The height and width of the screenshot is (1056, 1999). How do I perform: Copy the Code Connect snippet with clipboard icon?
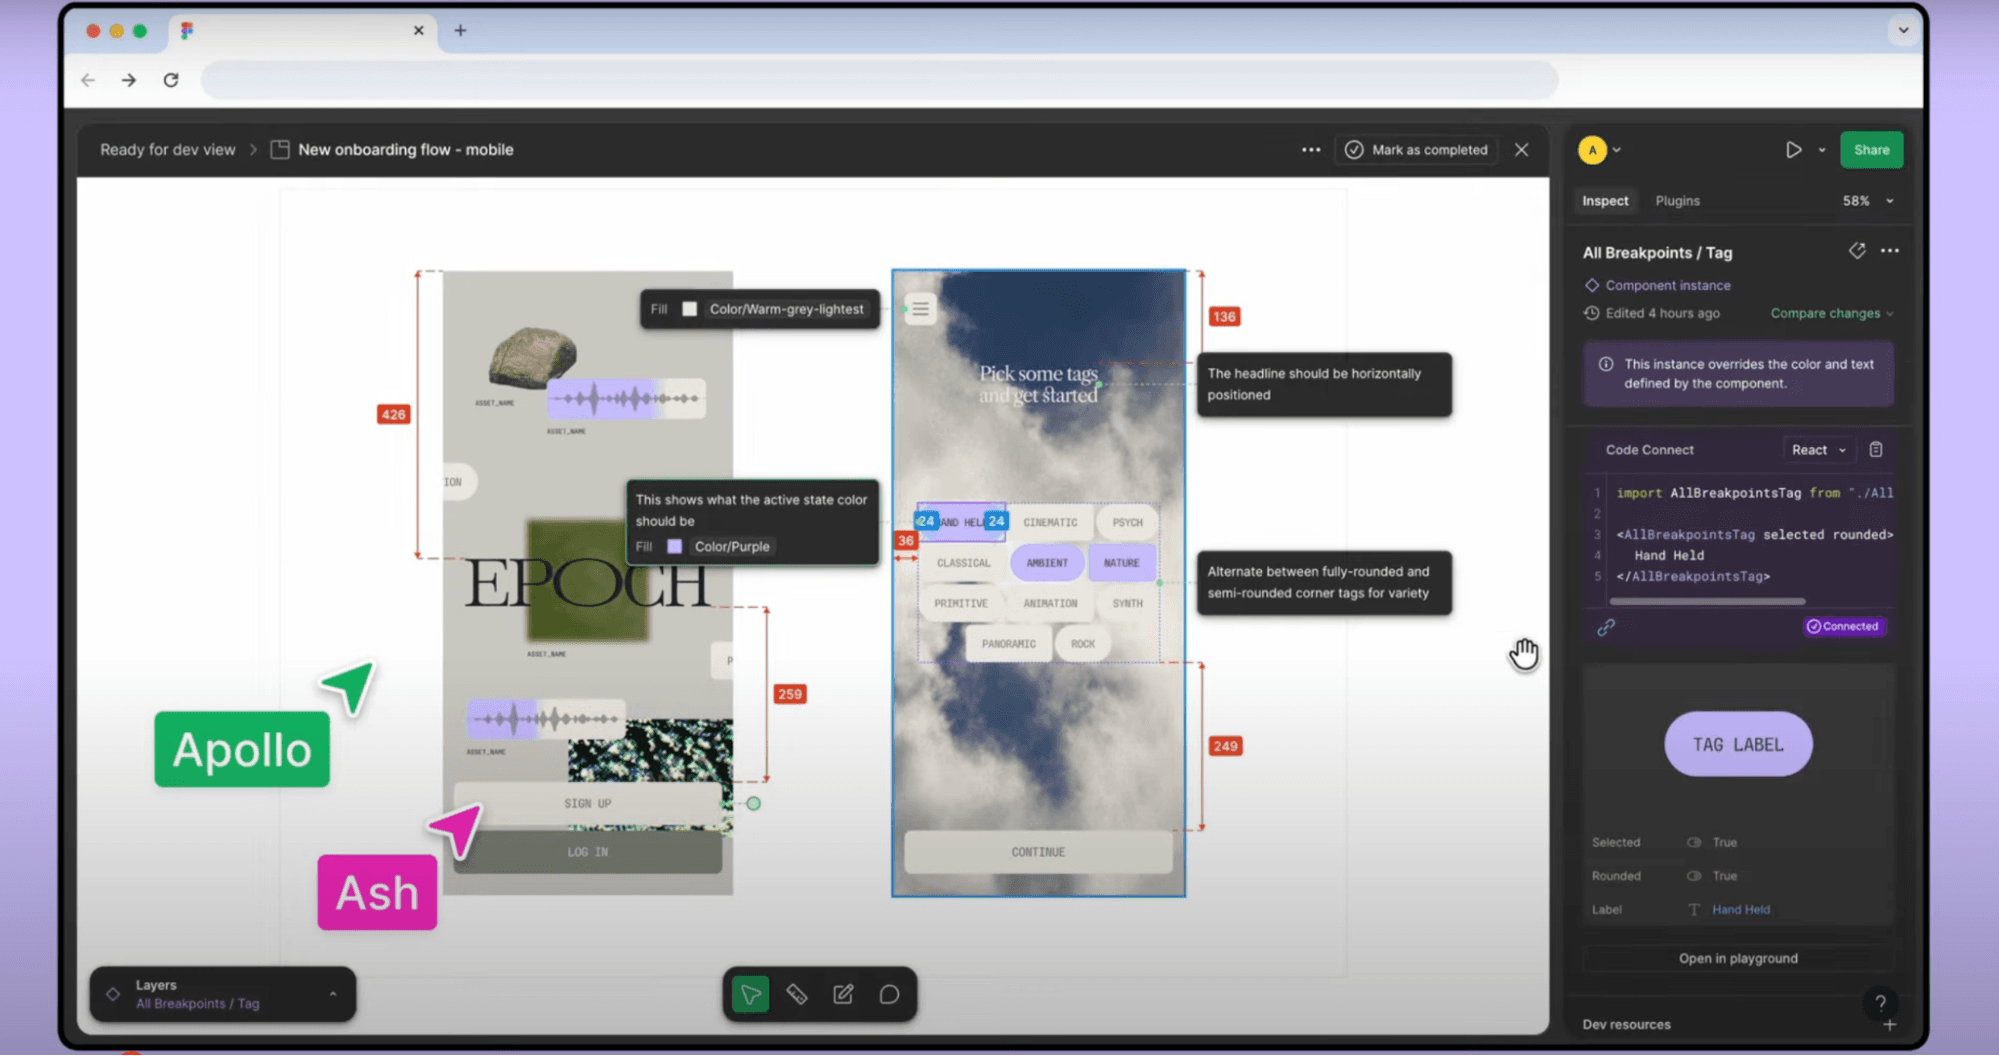tap(1876, 450)
